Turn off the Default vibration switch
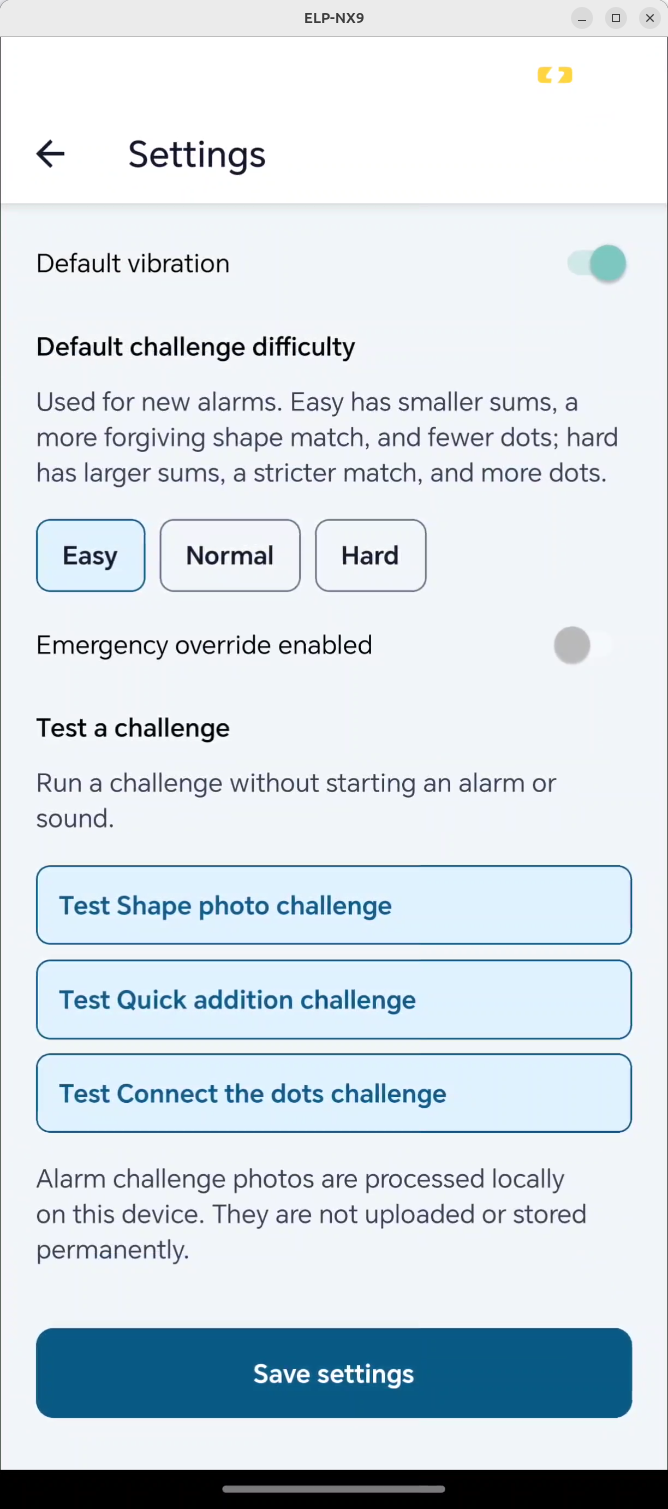This screenshot has width=668, height=1509. [598, 264]
